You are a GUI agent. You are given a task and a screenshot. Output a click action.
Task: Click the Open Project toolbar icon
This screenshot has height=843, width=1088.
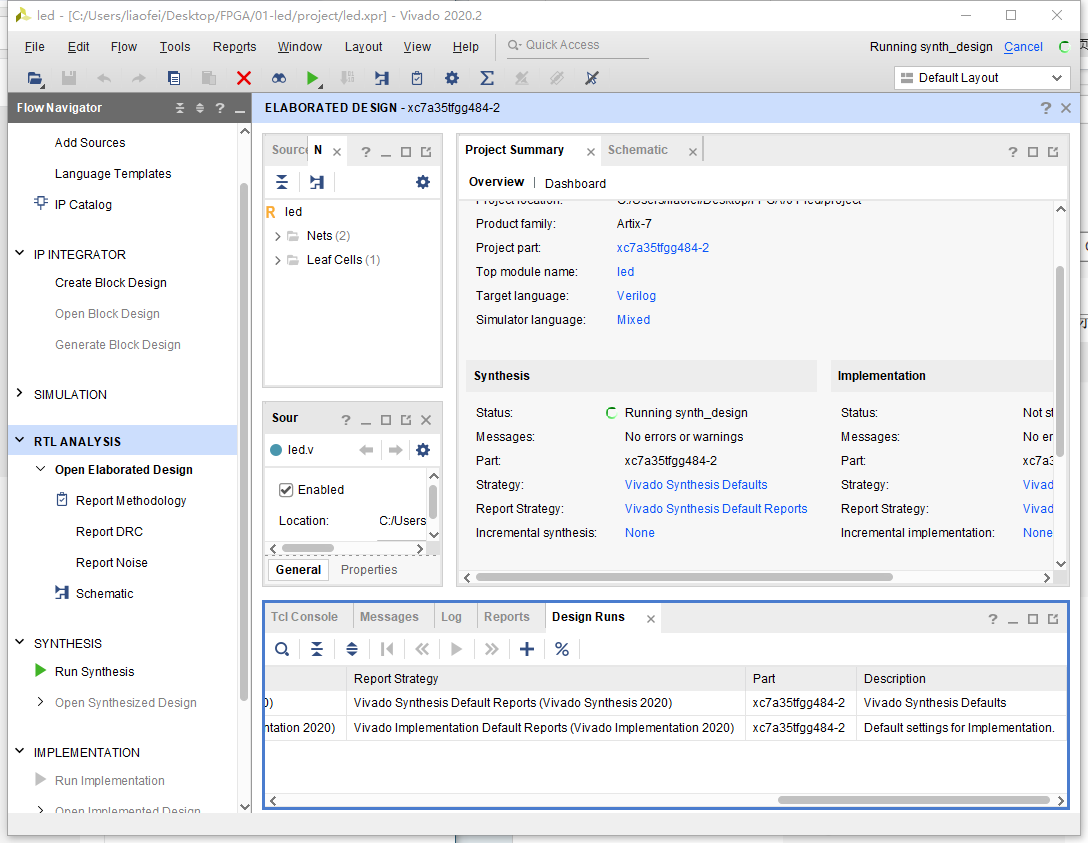(x=35, y=78)
